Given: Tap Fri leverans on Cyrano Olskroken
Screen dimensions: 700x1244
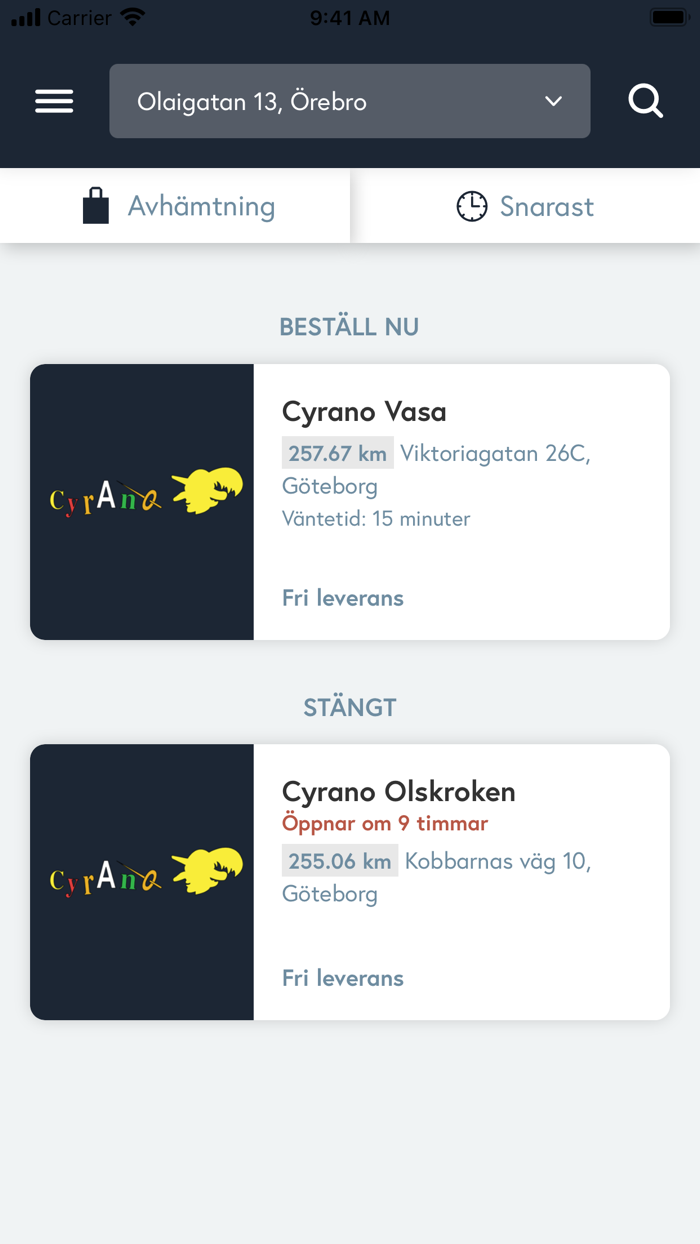Looking at the screenshot, I should pyautogui.click(x=342, y=977).
